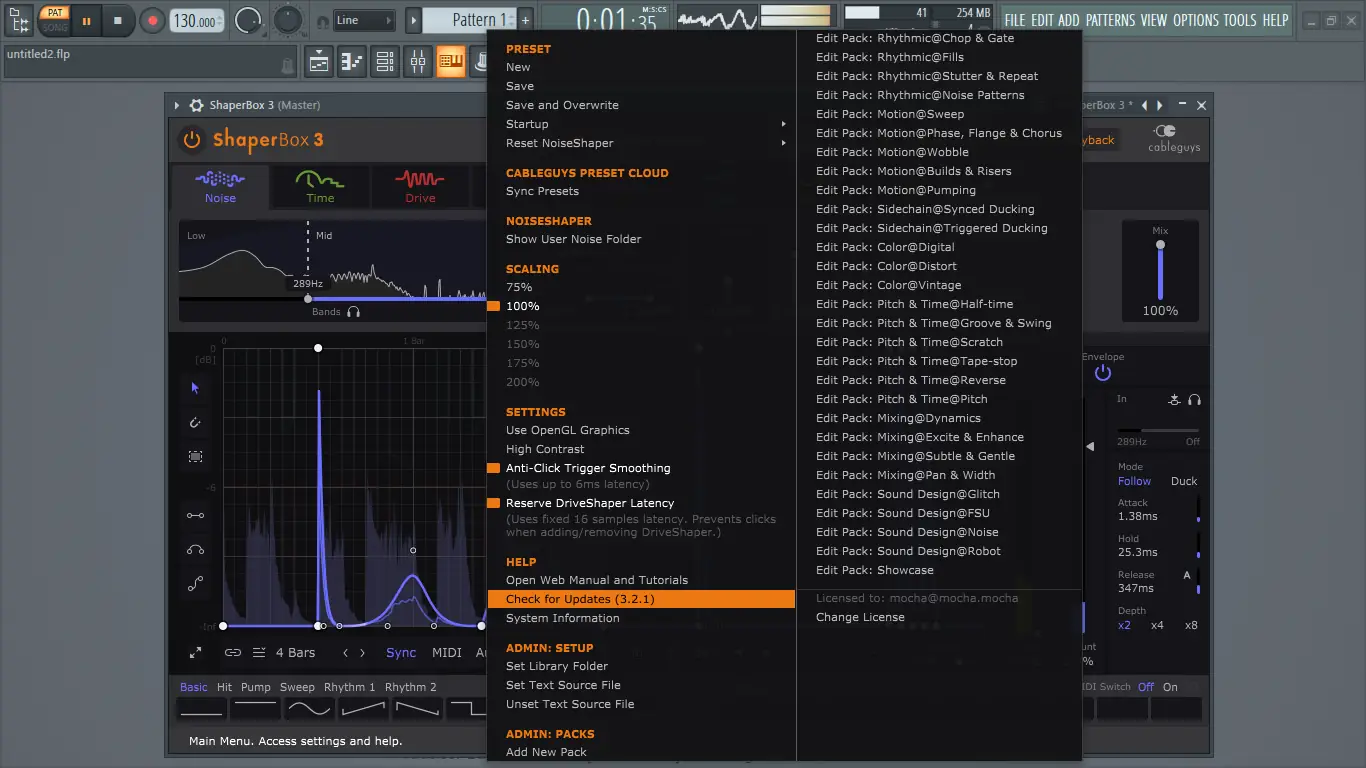Click Sync Presets under Preset Cloud
Image resolution: width=1366 pixels, height=768 pixels.
542,191
